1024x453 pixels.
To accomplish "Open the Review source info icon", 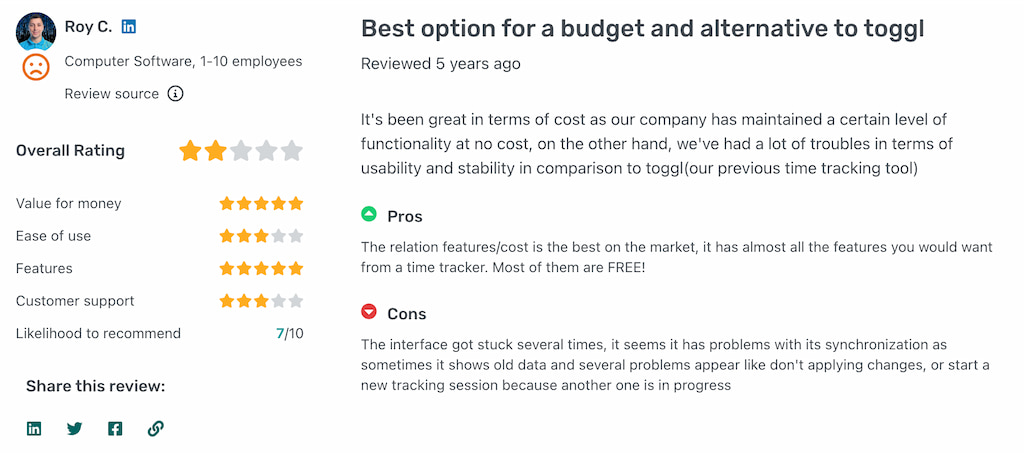I will pyautogui.click(x=175, y=94).
